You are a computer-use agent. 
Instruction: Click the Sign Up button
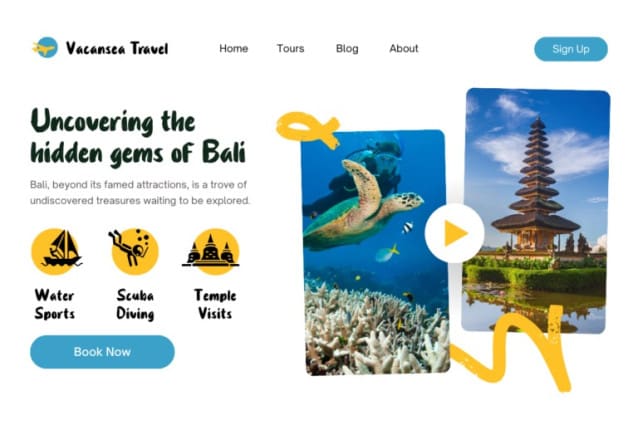pyautogui.click(x=571, y=49)
